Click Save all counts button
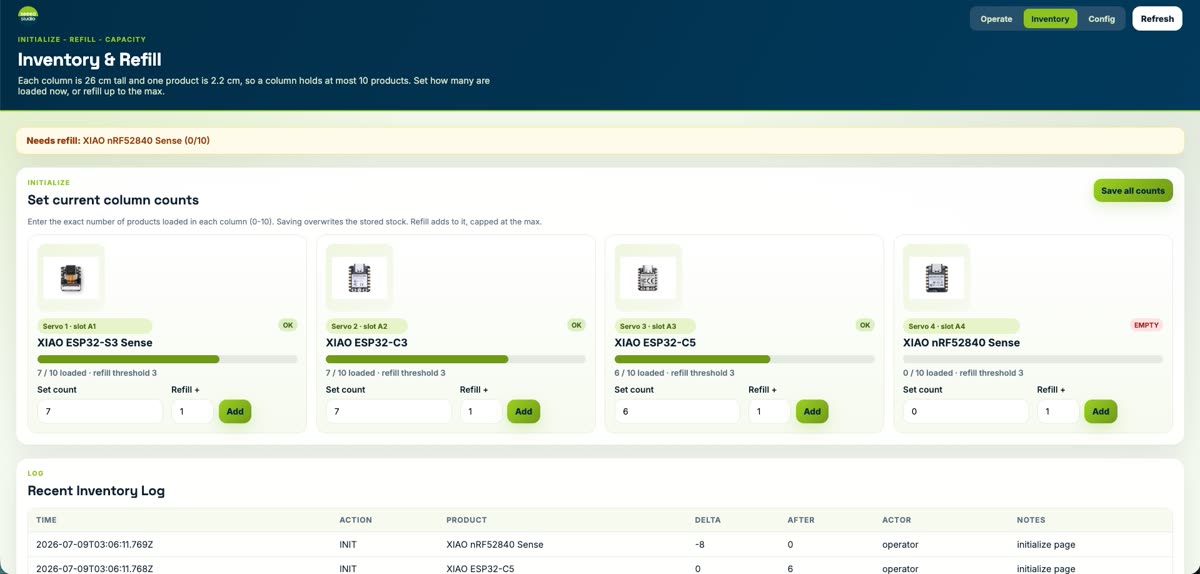 pyautogui.click(x=1133, y=191)
